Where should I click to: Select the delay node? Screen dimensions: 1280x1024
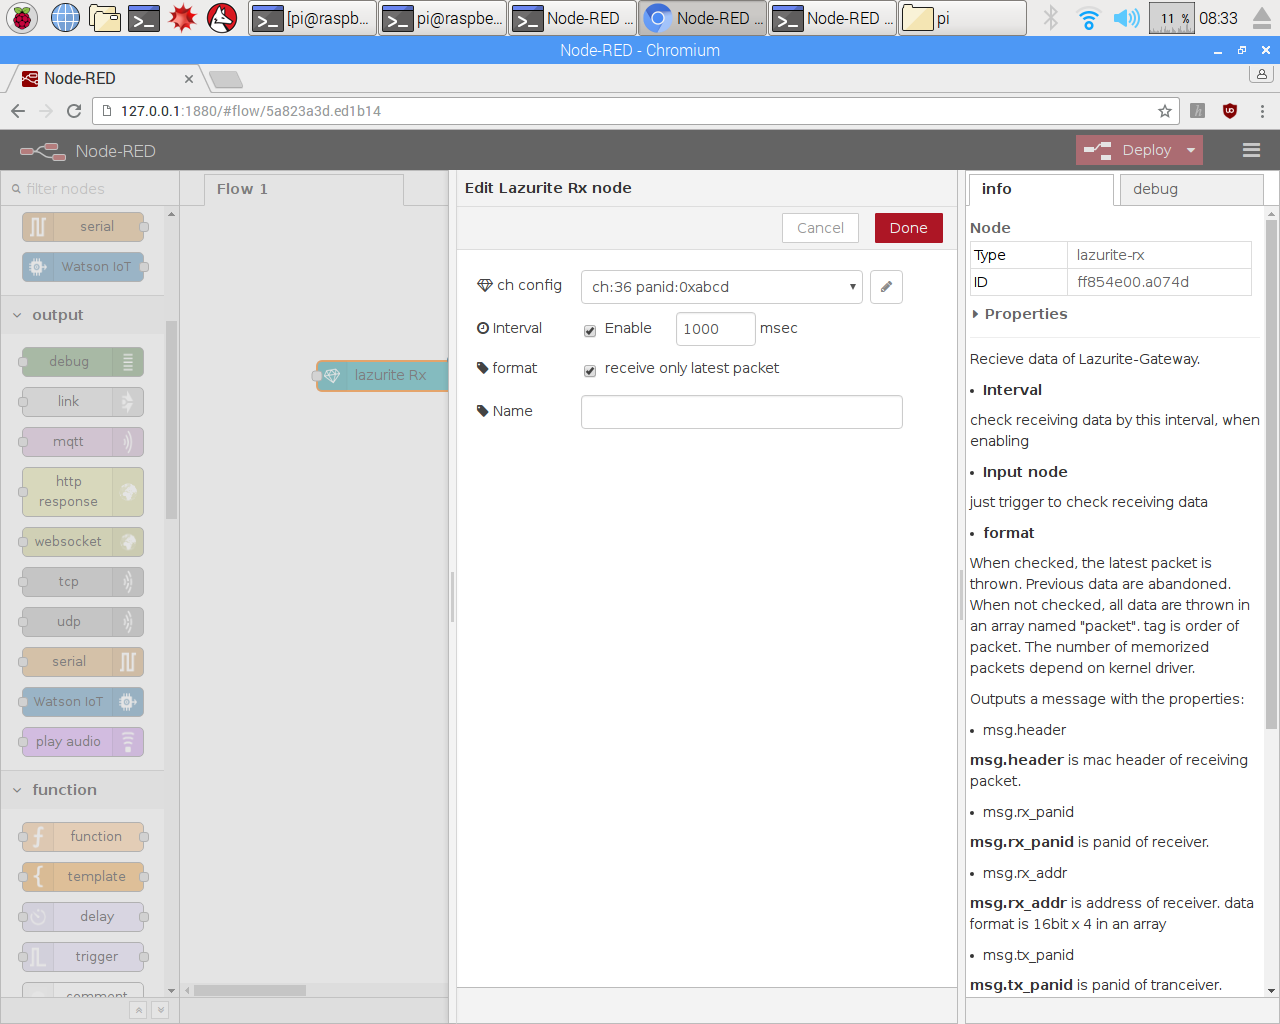(84, 917)
